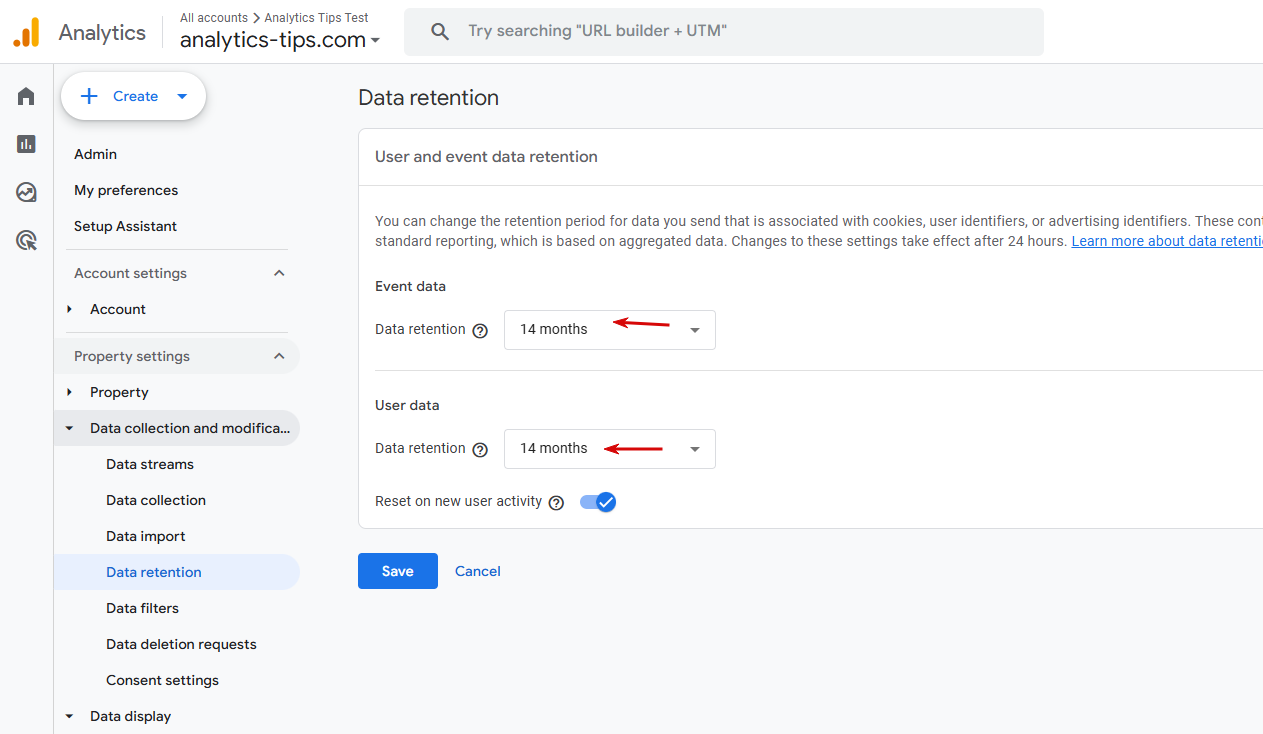Open help icon beside Reset on new user activity

tap(556, 503)
